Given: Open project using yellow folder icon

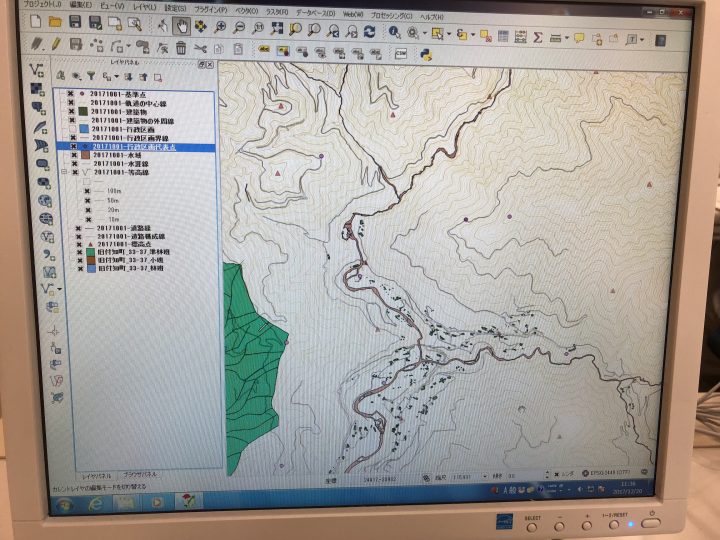Looking at the screenshot, I should (55, 22).
